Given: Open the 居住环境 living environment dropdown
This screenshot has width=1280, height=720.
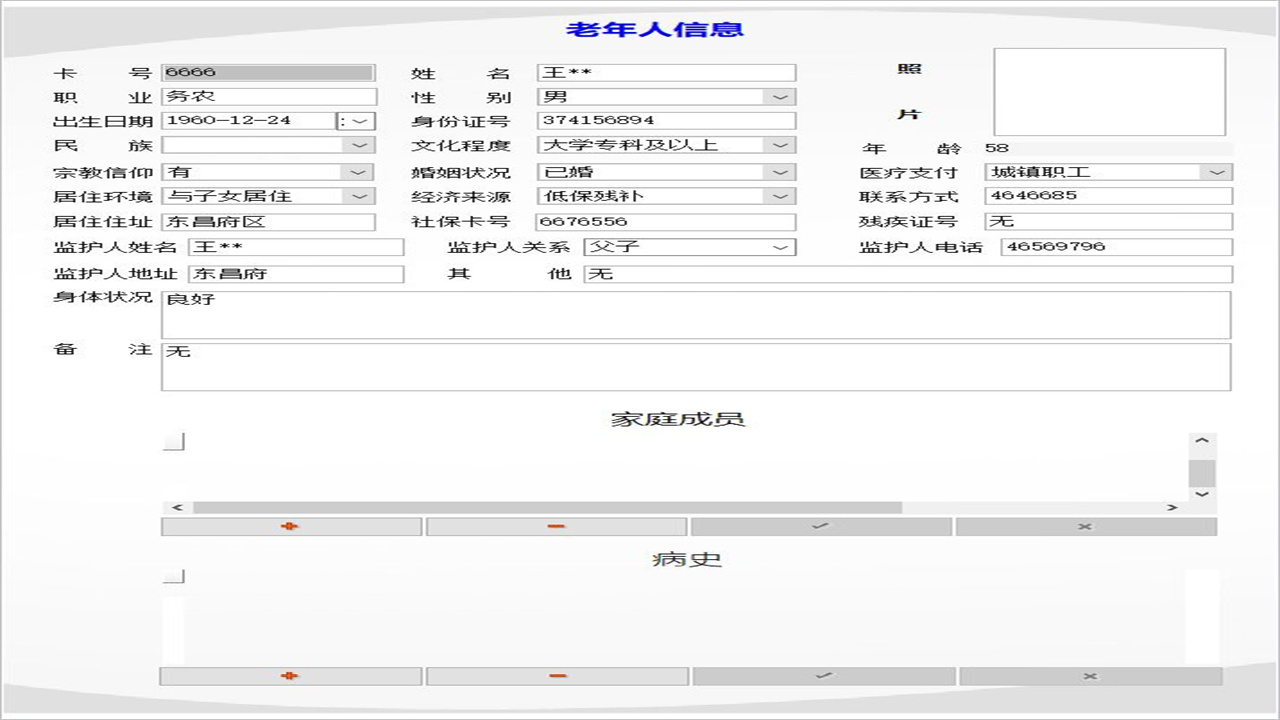Looking at the screenshot, I should tap(360, 196).
